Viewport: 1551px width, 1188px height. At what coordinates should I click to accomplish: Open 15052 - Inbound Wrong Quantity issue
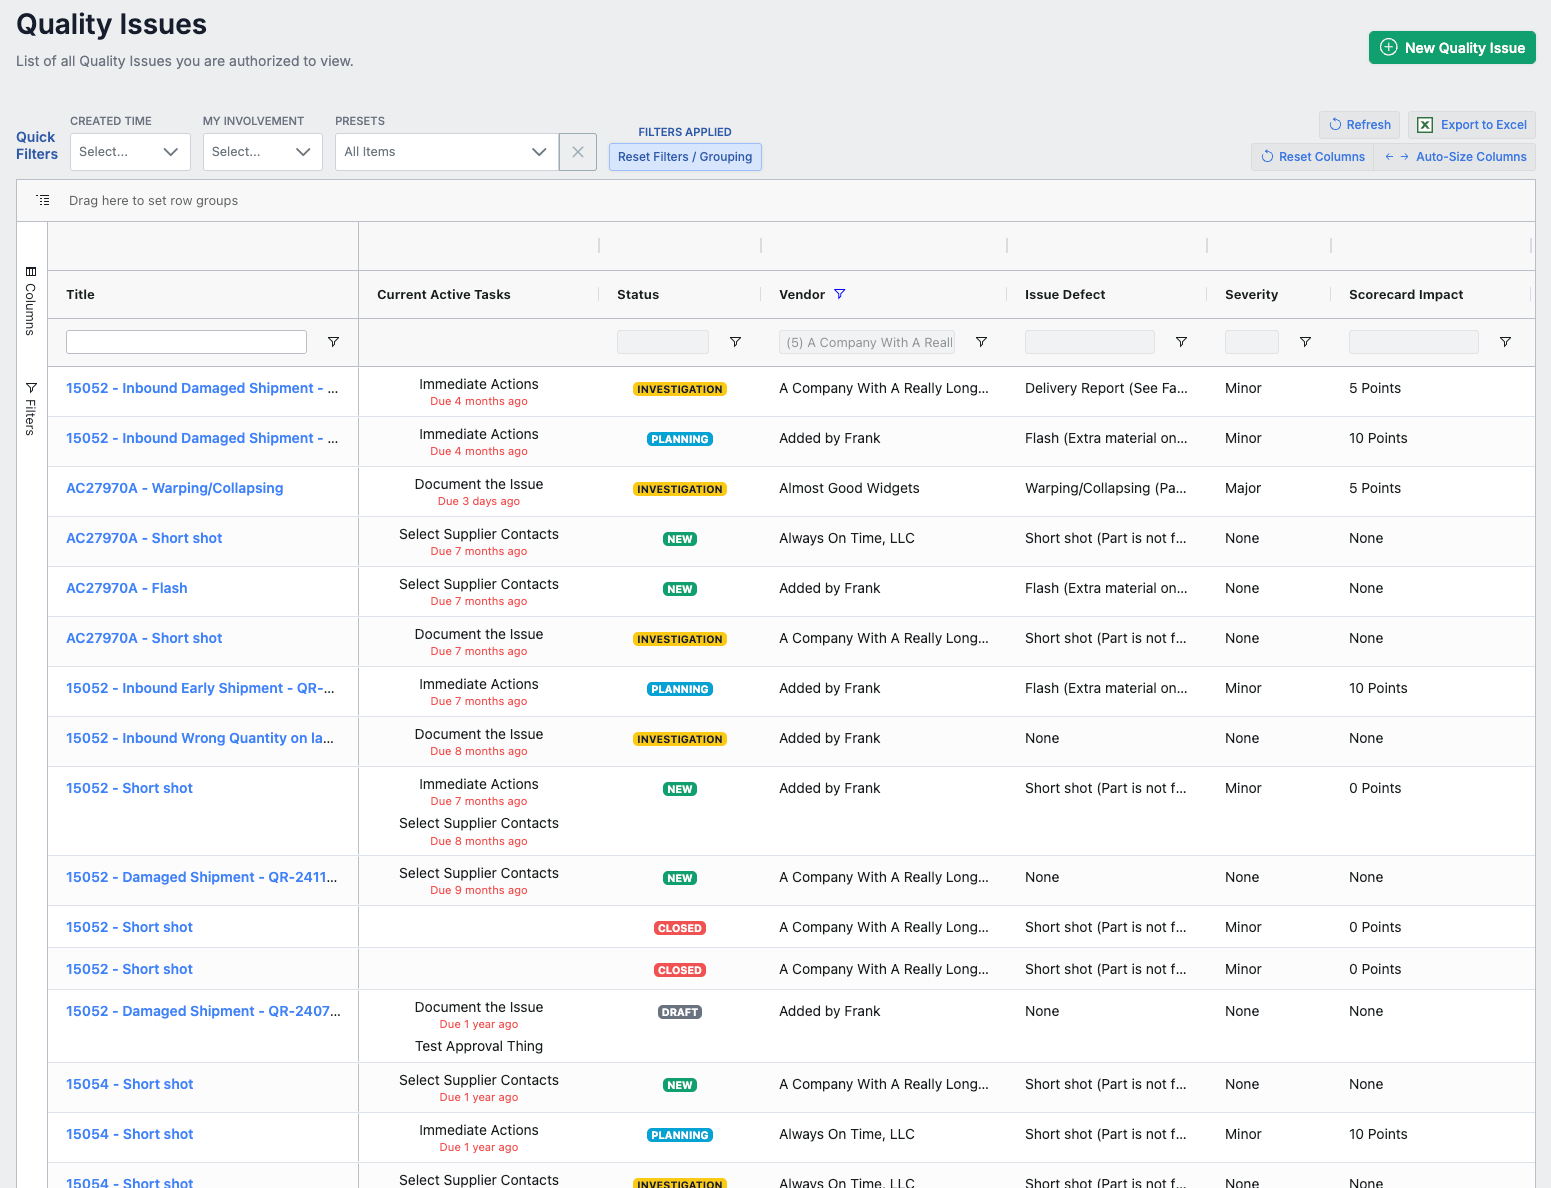coord(200,738)
